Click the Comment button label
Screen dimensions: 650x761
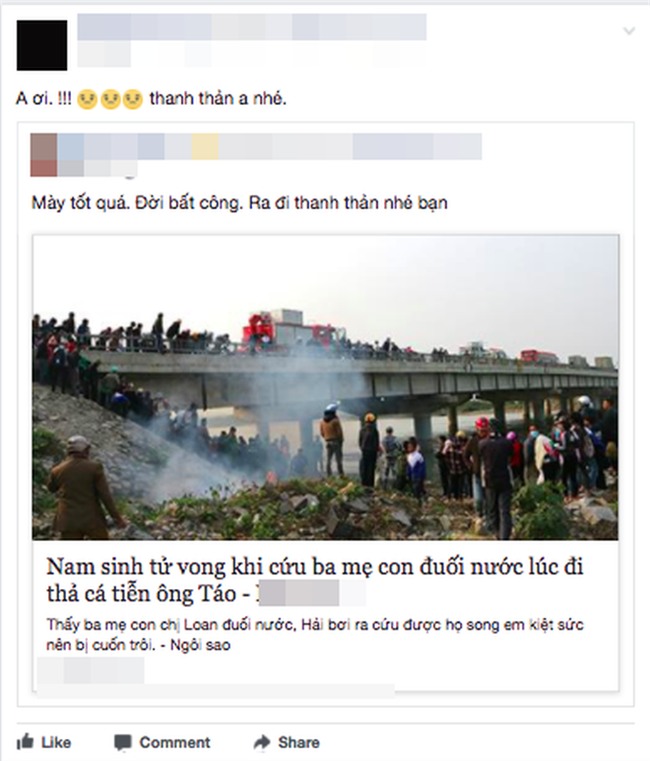[175, 742]
